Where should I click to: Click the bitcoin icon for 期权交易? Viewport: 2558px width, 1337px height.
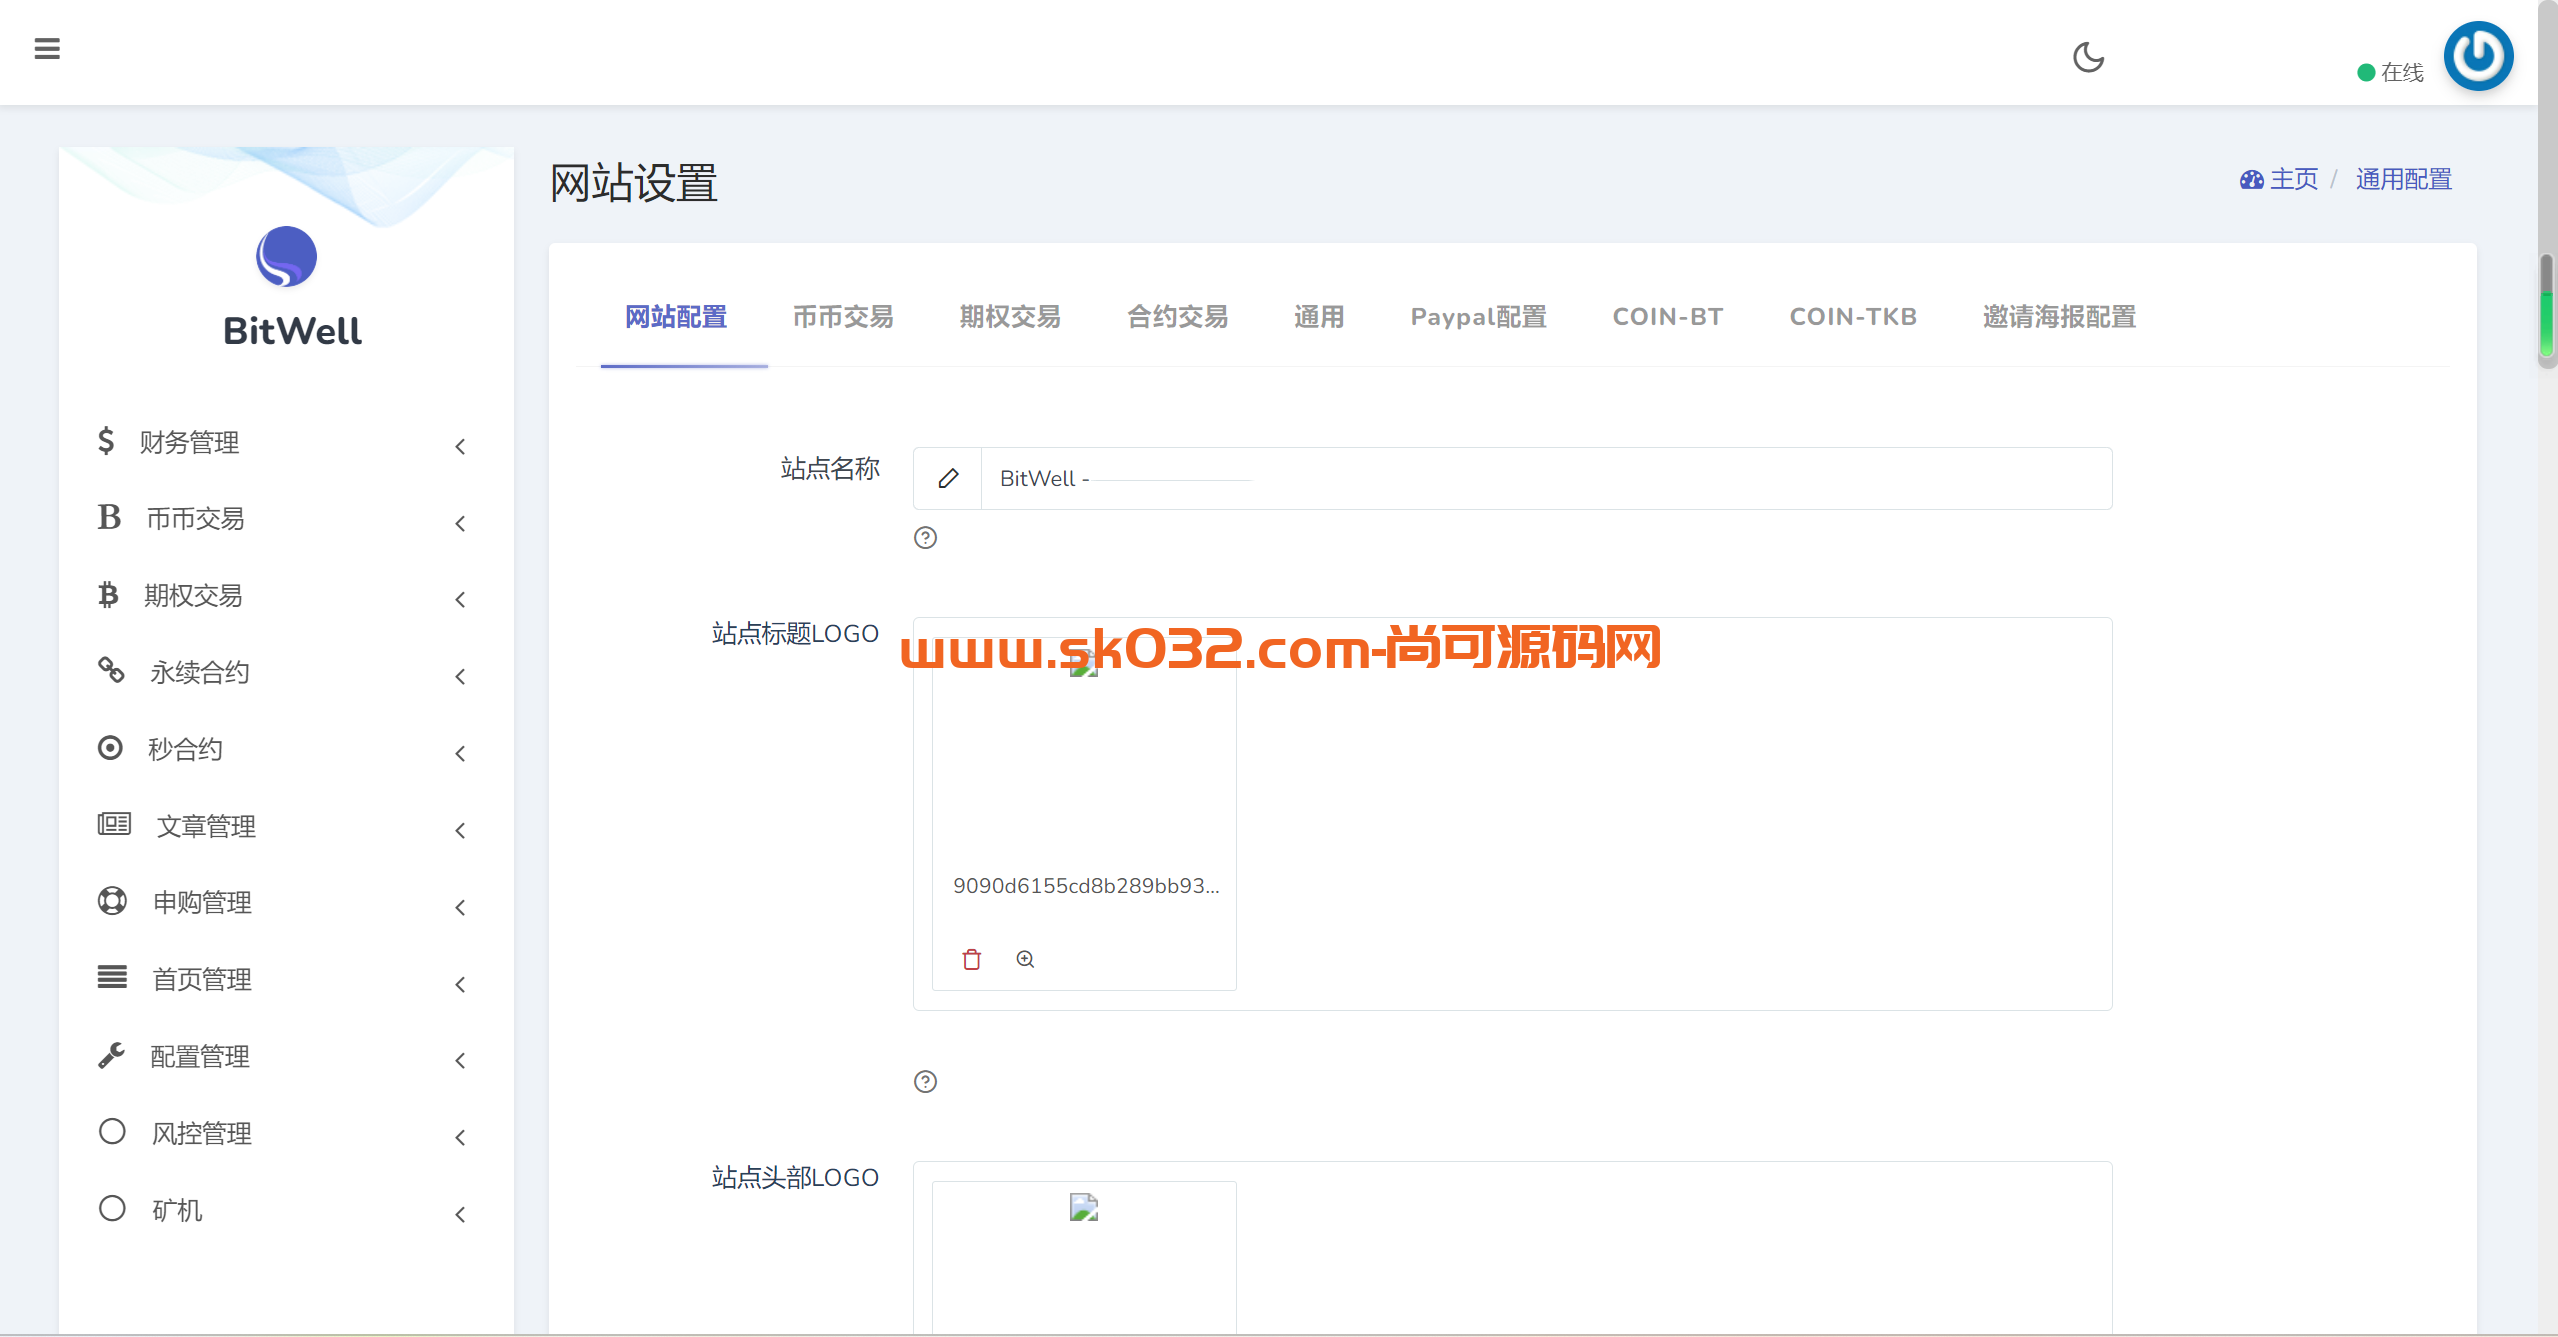(108, 595)
